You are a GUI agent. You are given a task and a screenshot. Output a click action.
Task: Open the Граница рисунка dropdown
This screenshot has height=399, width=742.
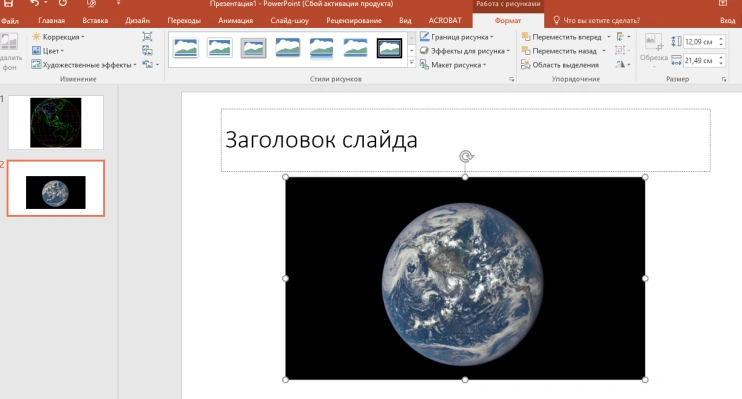[457, 36]
